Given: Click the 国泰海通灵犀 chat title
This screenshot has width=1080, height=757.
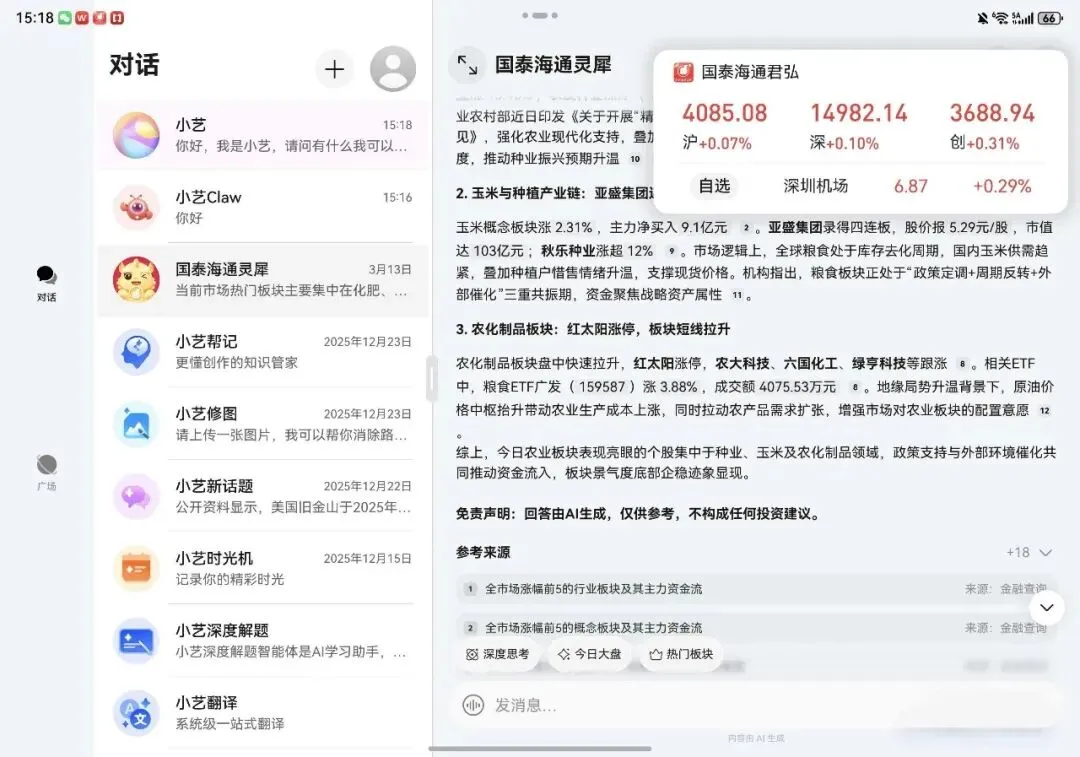Looking at the screenshot, I should [x=553, y=65].
